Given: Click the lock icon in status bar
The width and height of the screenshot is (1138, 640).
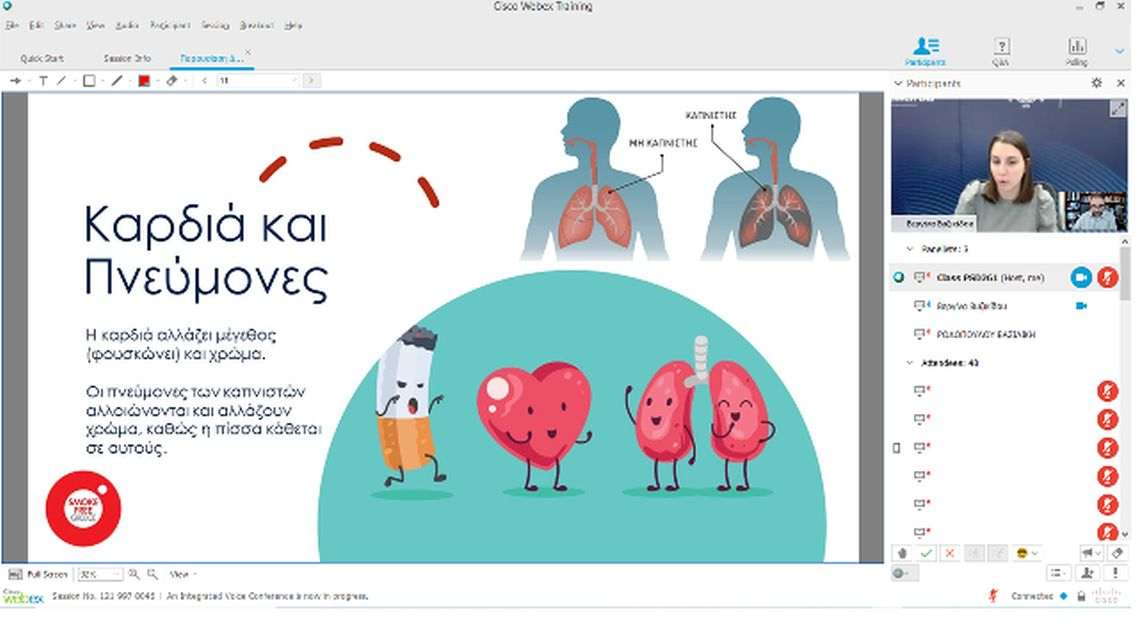Looking at the screenshot, I should click(x=1081, y=596).
